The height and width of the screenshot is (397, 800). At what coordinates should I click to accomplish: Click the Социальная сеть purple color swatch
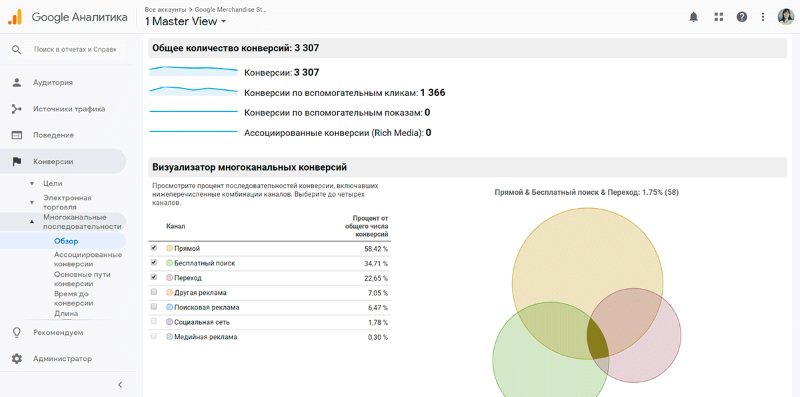click(169, 322)
